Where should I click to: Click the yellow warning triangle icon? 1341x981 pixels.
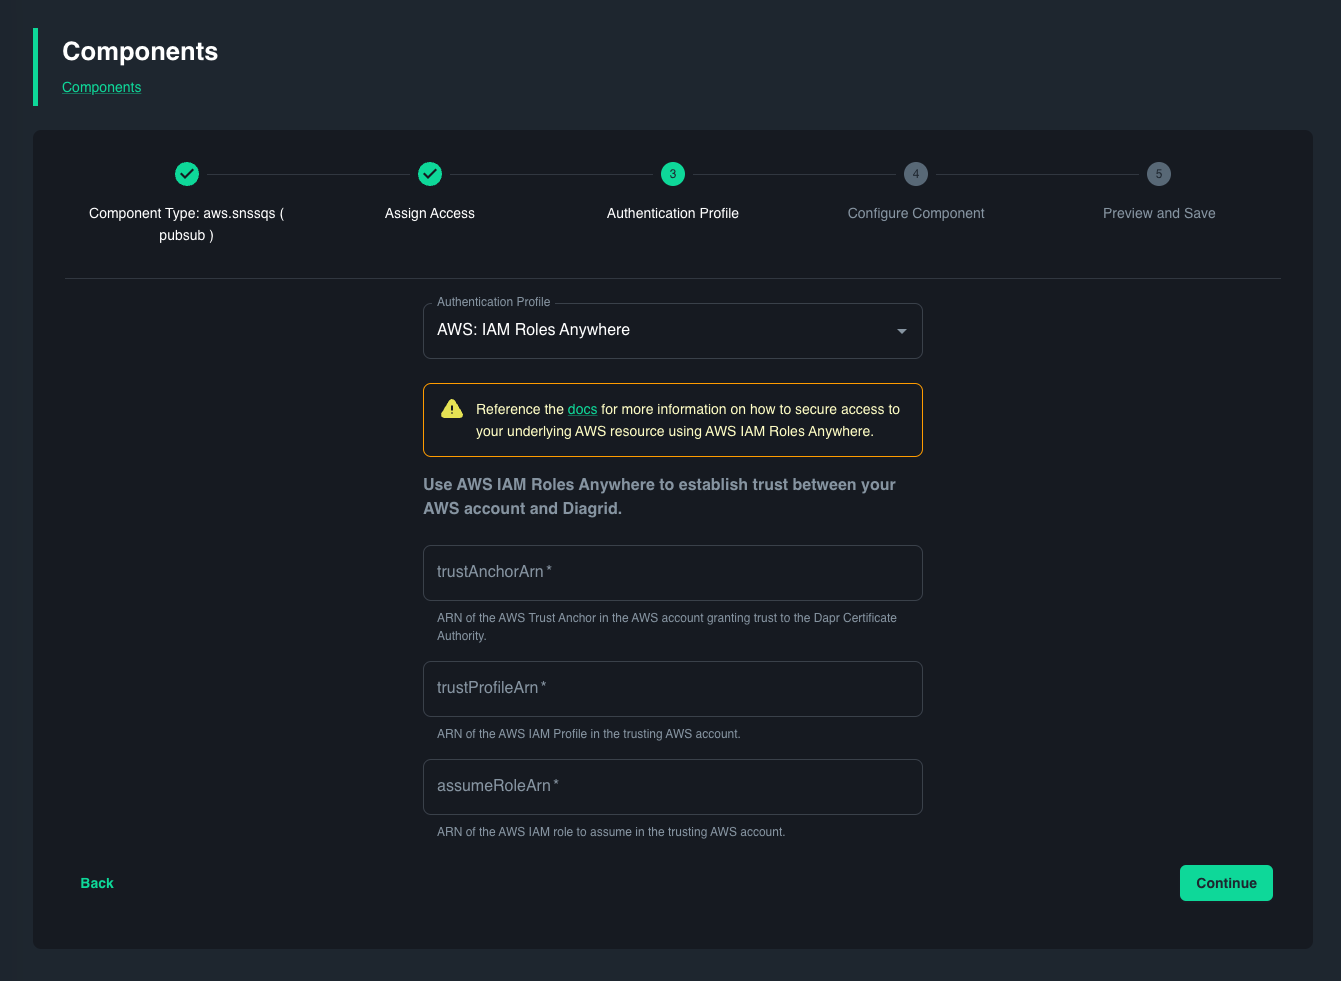tap(452, 409)
